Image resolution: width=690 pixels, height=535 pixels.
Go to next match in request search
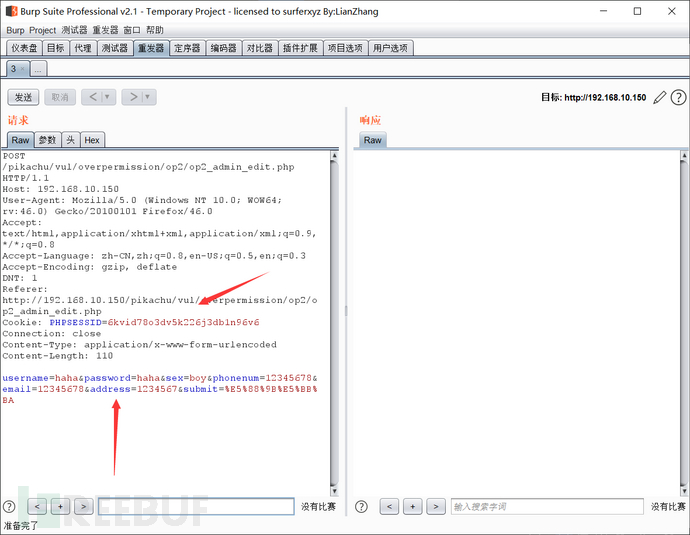click(84, 506)
